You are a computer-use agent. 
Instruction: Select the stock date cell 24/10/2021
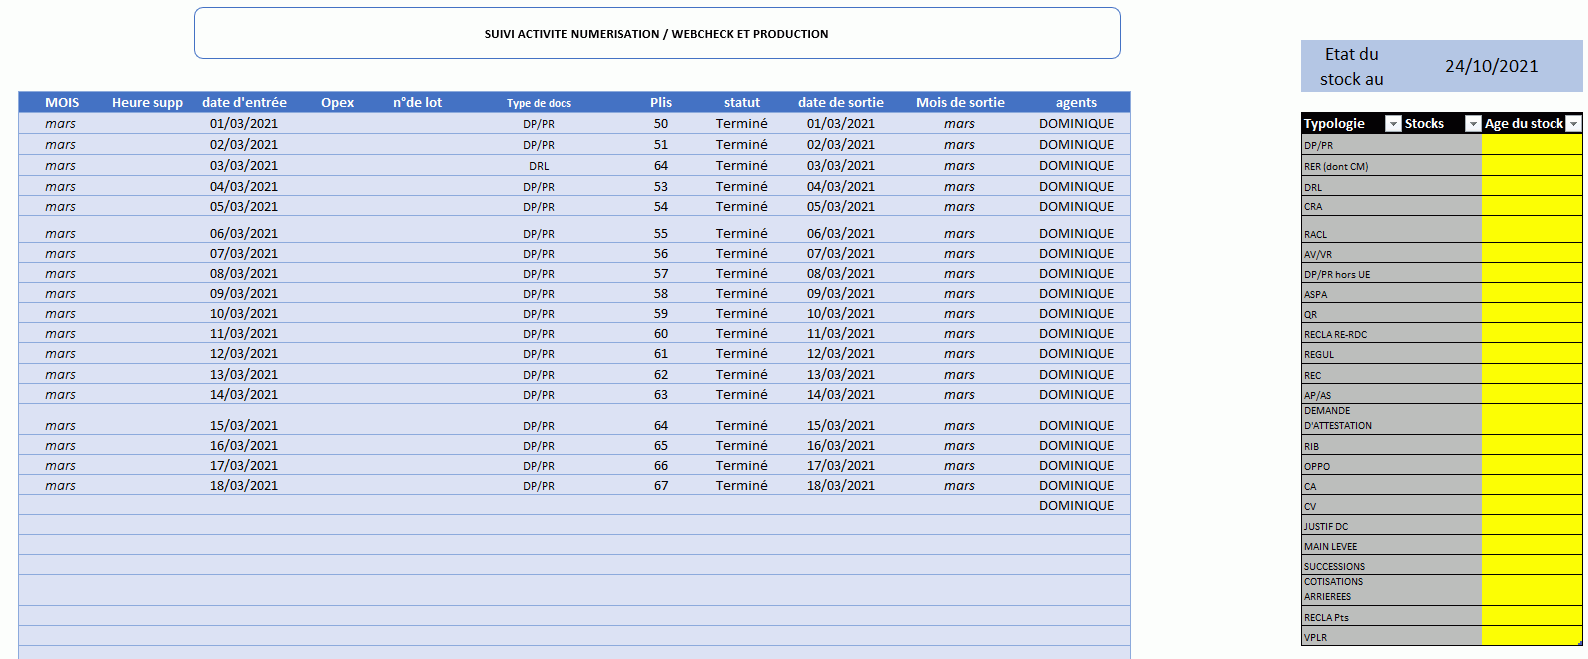[x=1491, y=66]
